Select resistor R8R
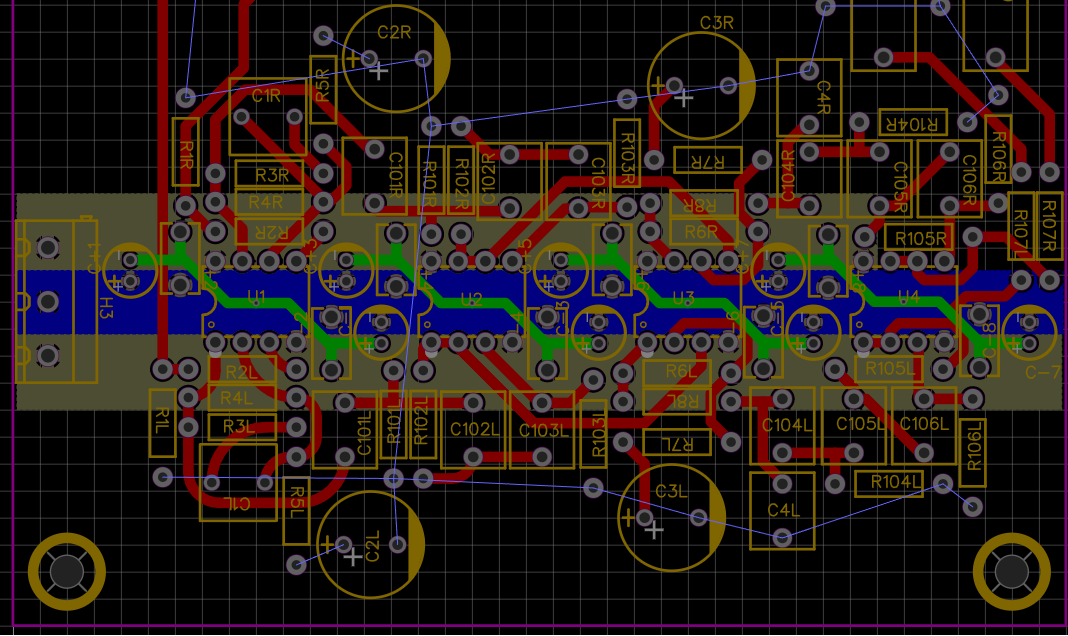The width and height of the screenshot is (1068, 636). click(704, 204)
